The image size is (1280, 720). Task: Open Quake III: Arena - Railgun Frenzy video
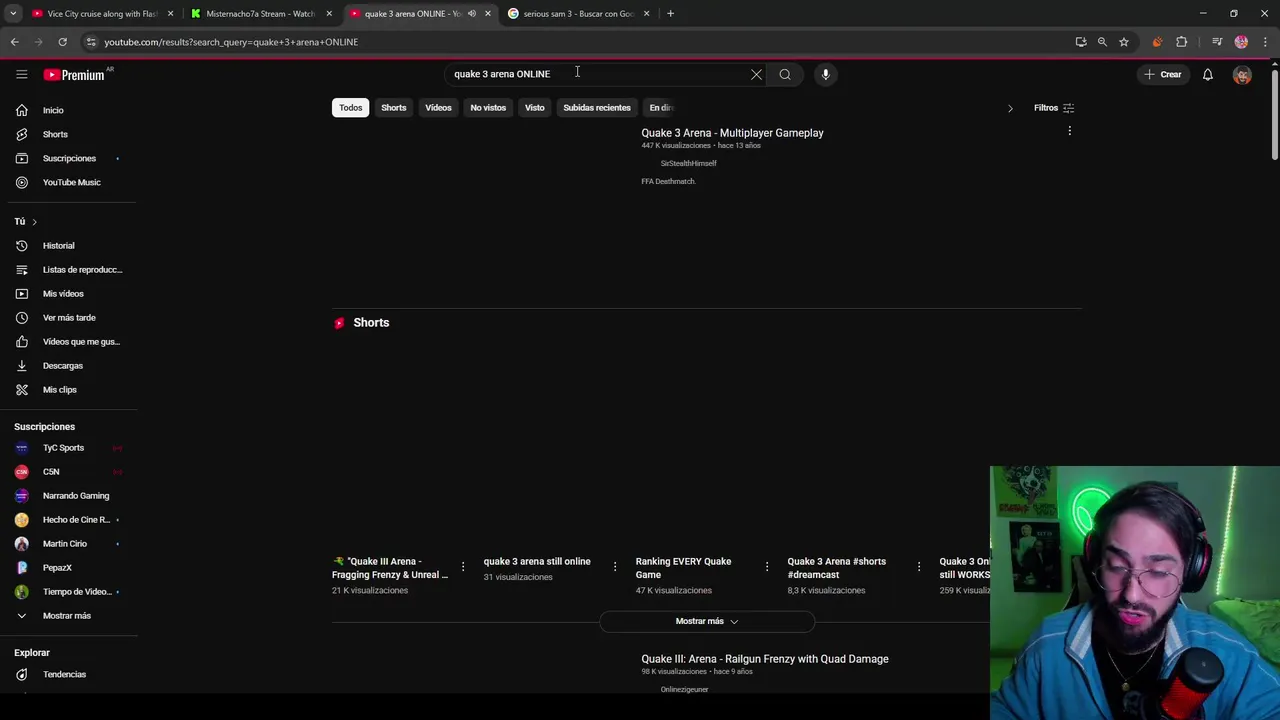coord(765,659)
